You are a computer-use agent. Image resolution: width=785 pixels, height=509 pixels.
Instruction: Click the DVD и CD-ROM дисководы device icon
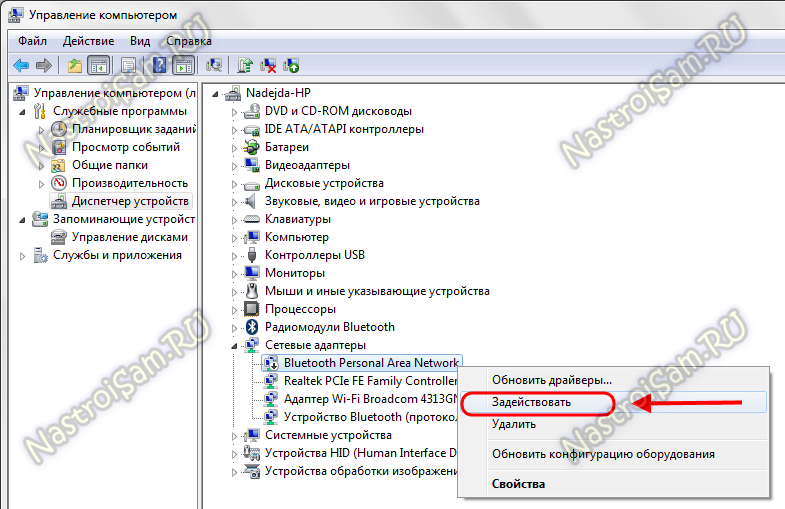252,111
